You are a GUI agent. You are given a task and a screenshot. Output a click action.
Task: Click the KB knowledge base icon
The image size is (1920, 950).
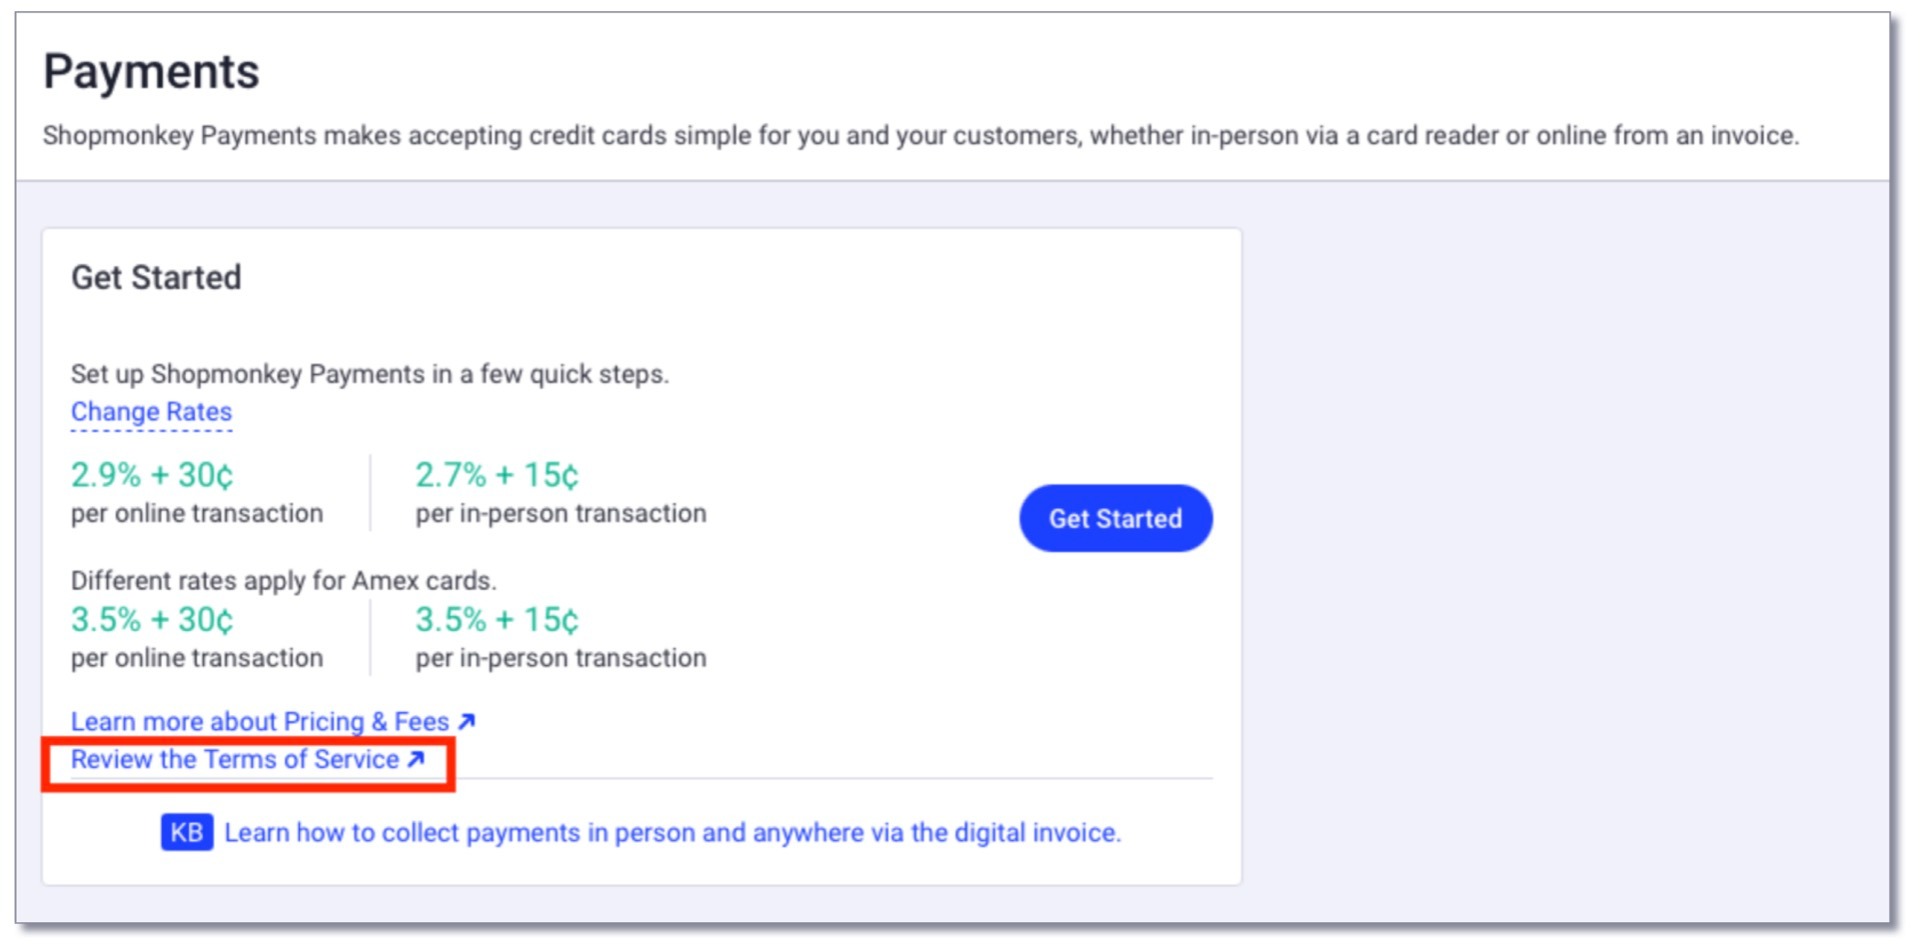point(186,832)
